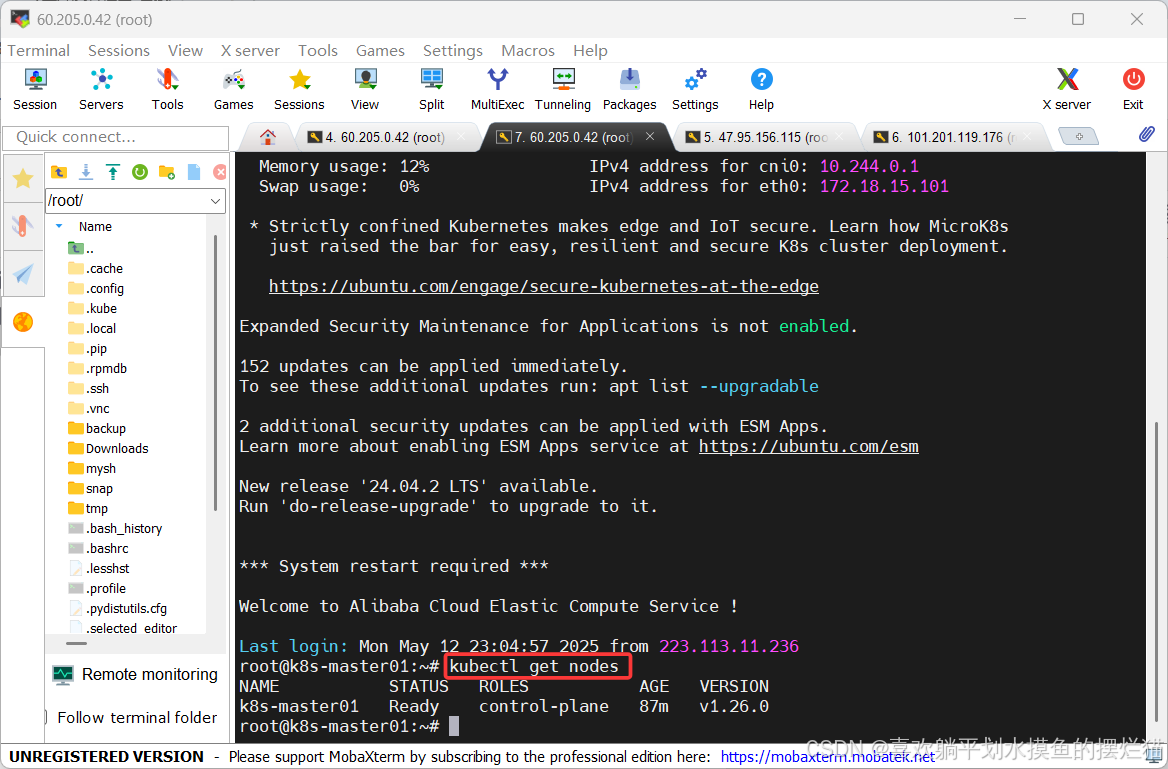Open the Sftp globe sidebar tab
The image size is (1168, 769).
[23, 322]
